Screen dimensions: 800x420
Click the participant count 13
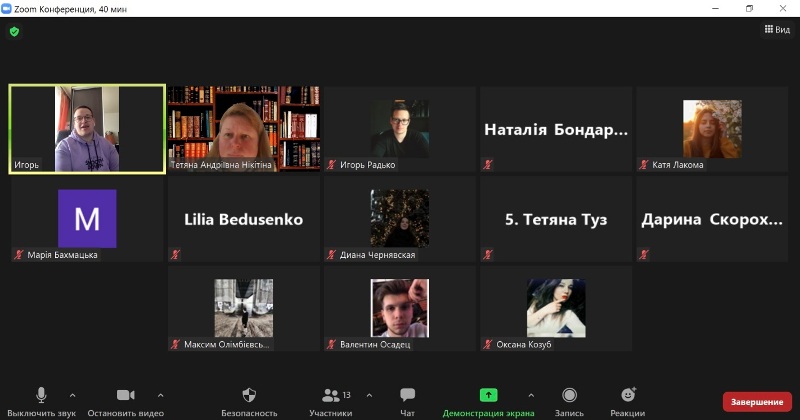click(346, 395)
